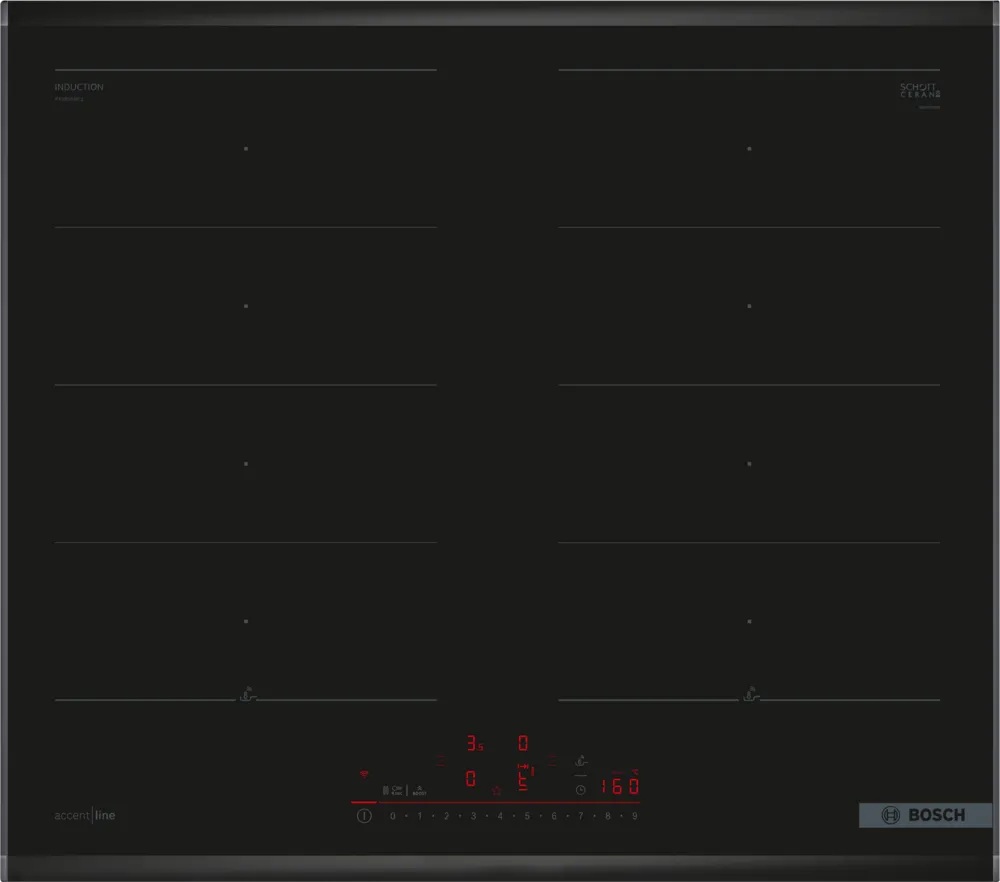
Task: Tap the main power on/off symbol
Action: pyautogui.click(x=364, y=816)
